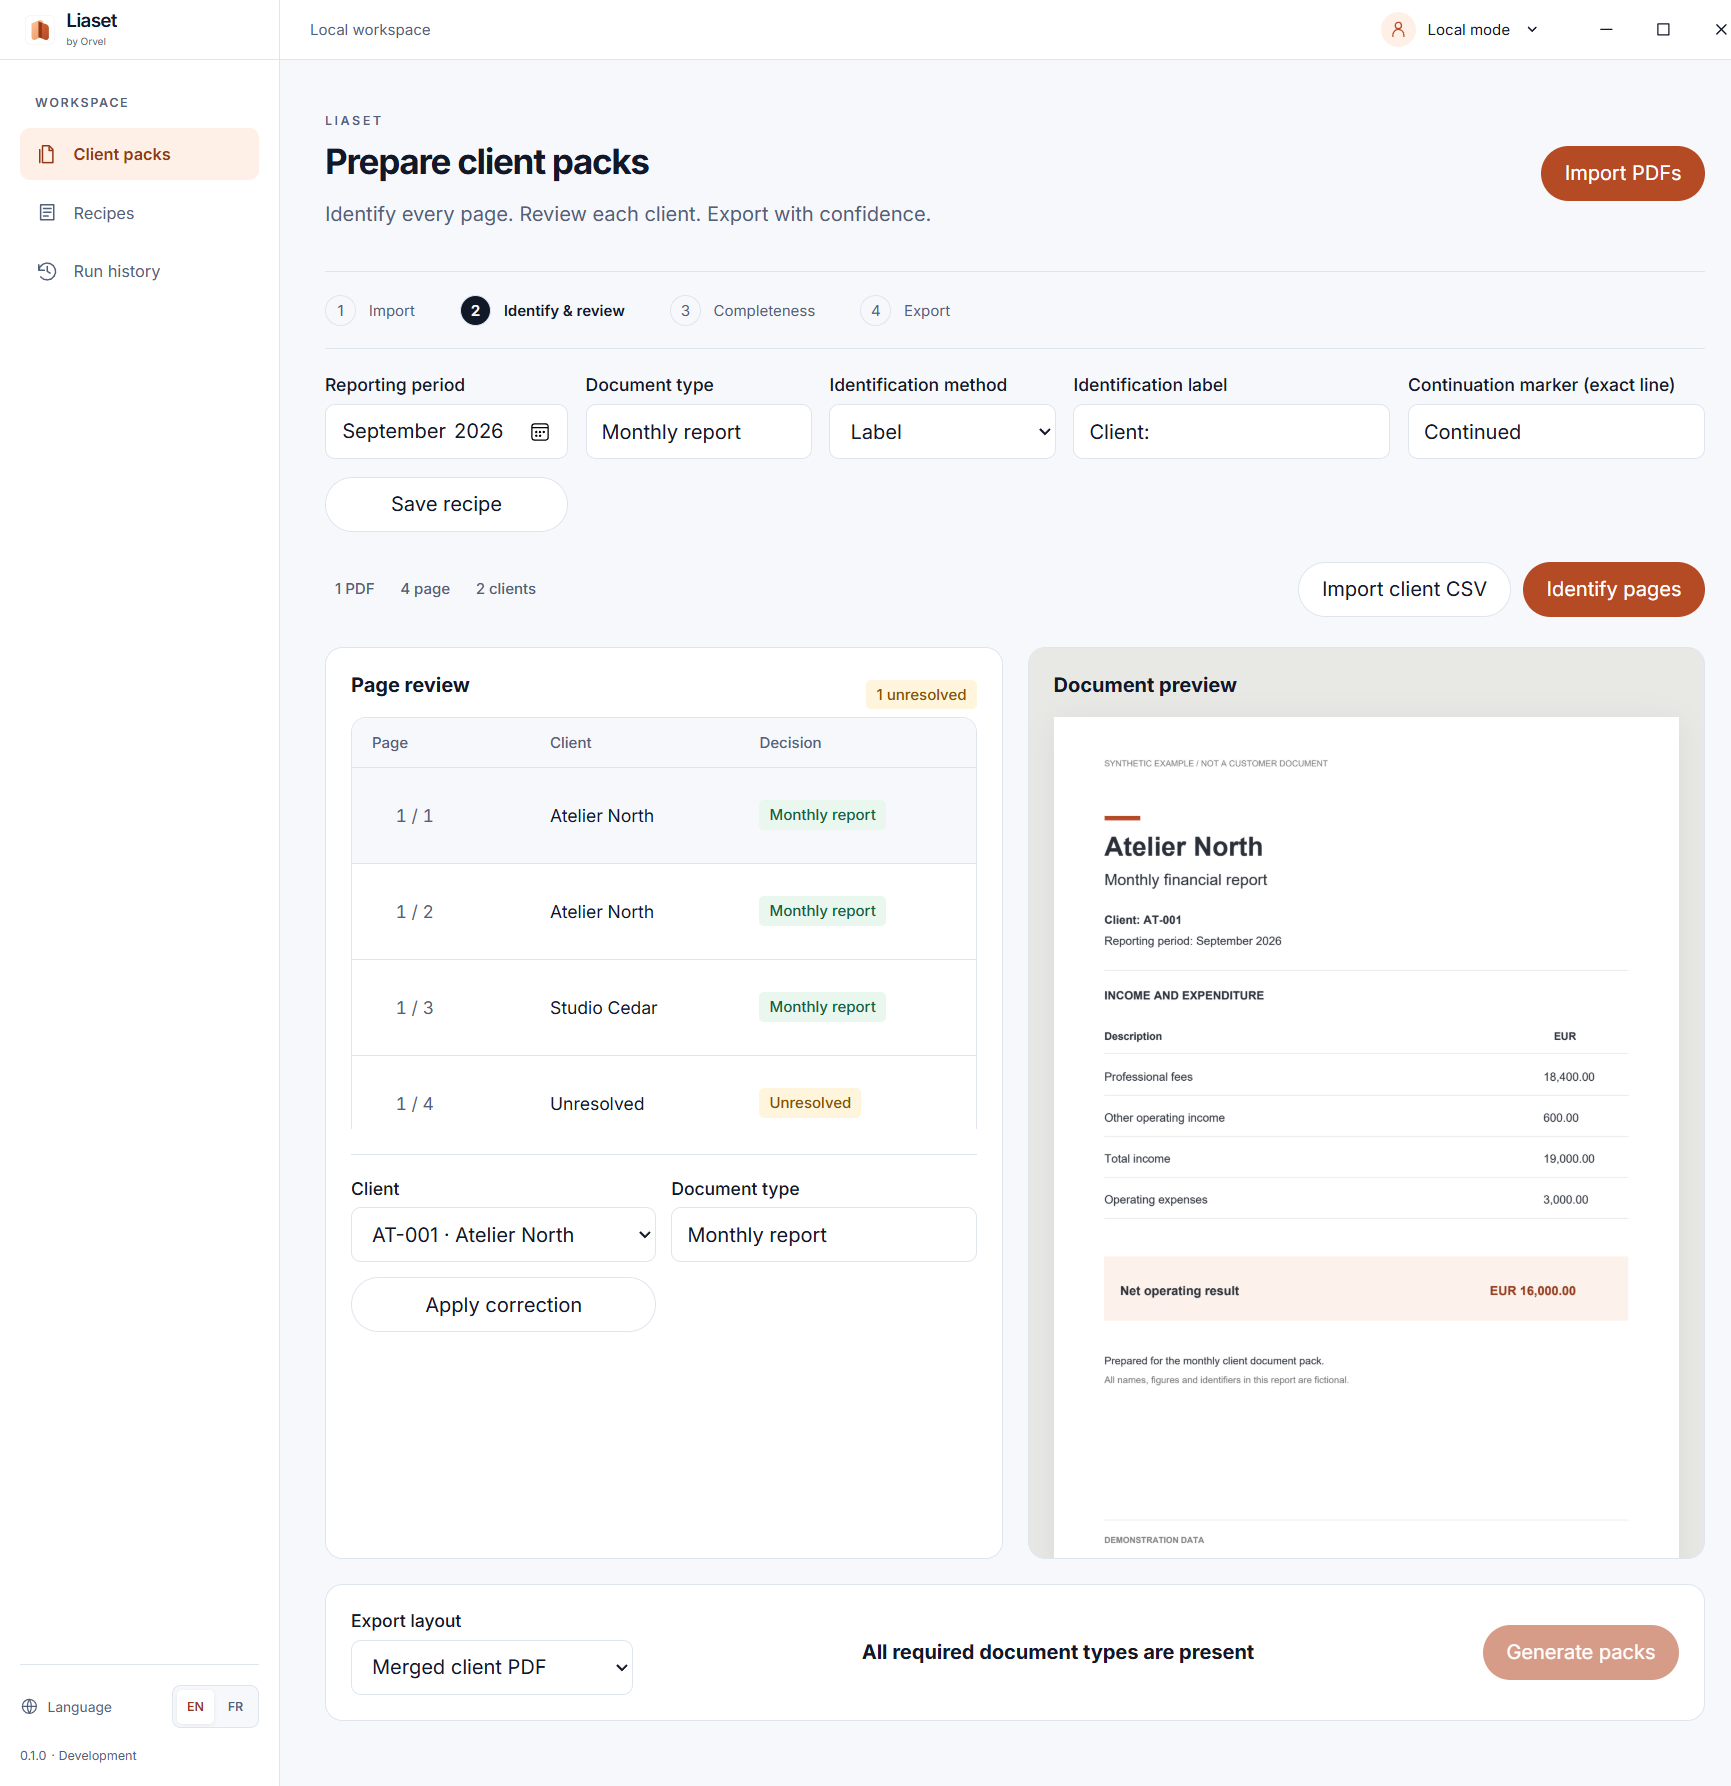Click the 1 unresolved badge
Screen dimensions: 1731x1786
[921, 695]
